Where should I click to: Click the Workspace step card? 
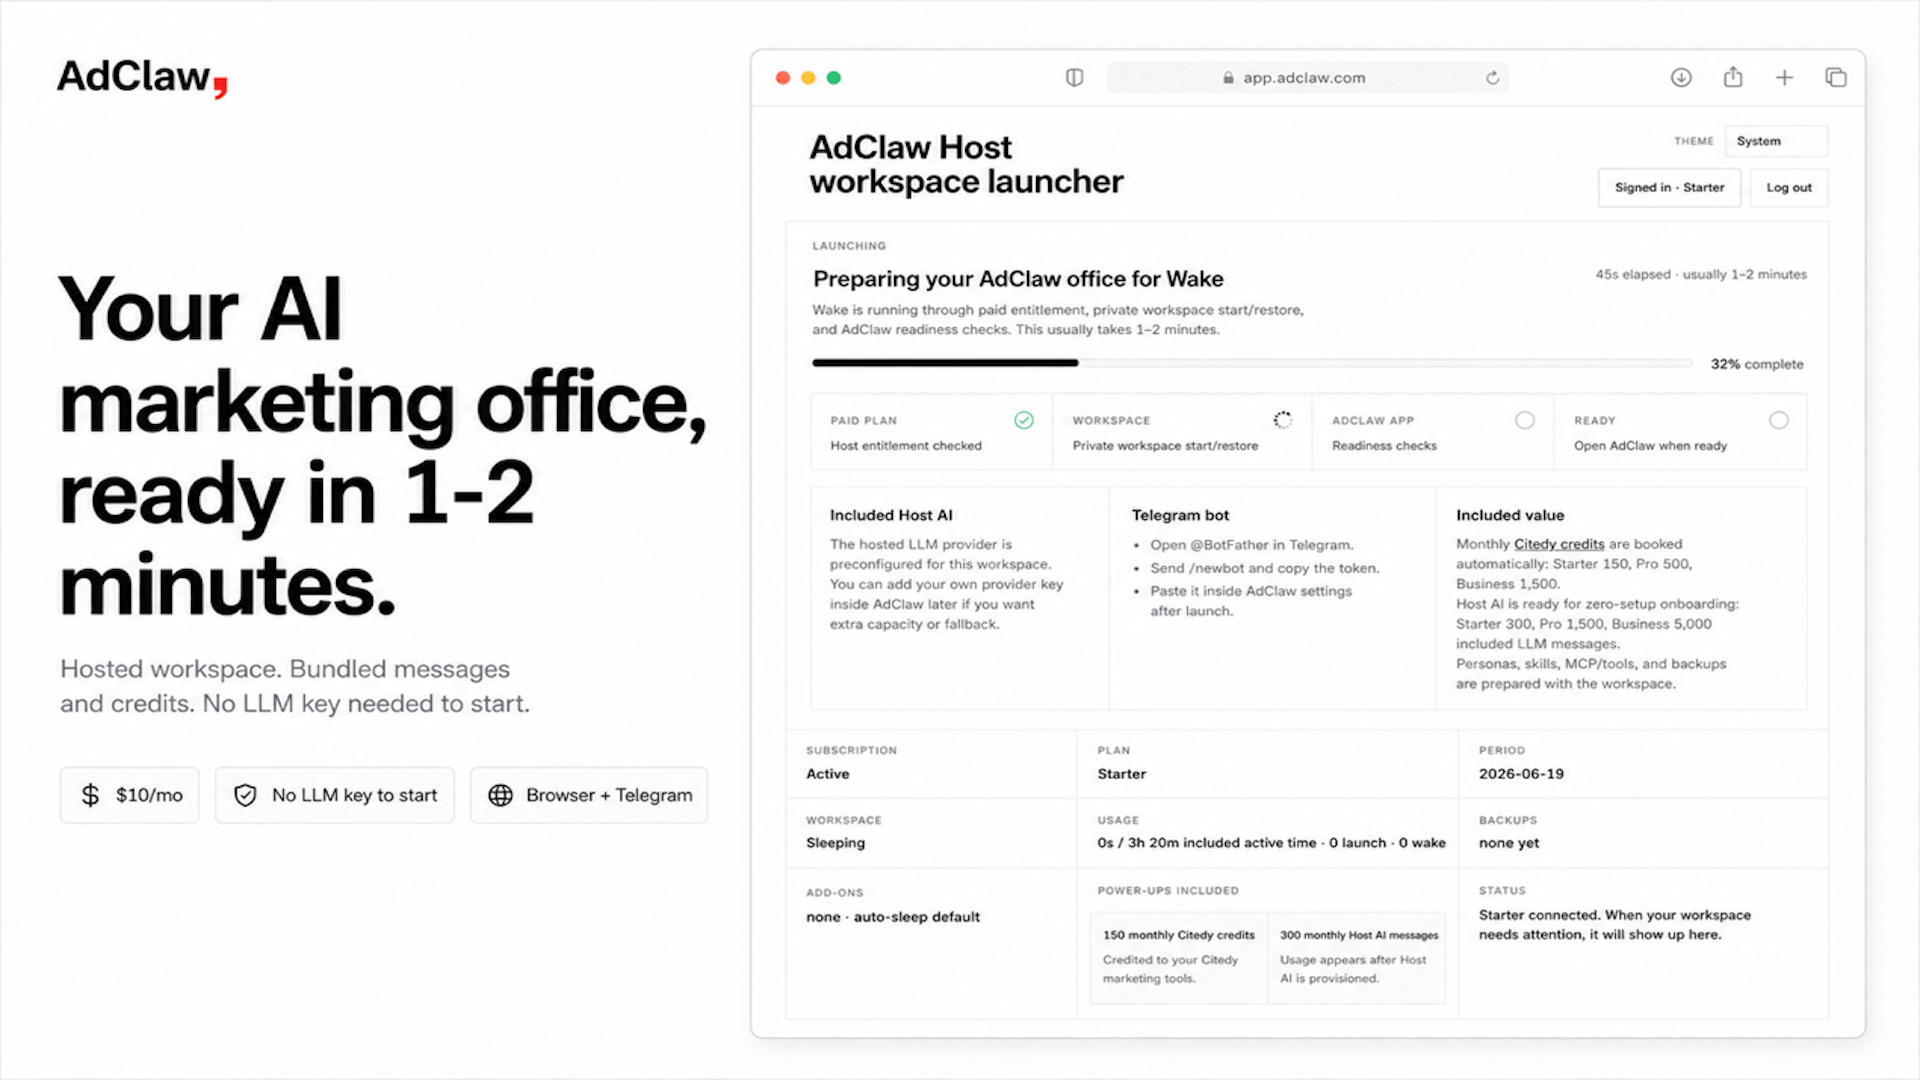(1182, 432)
